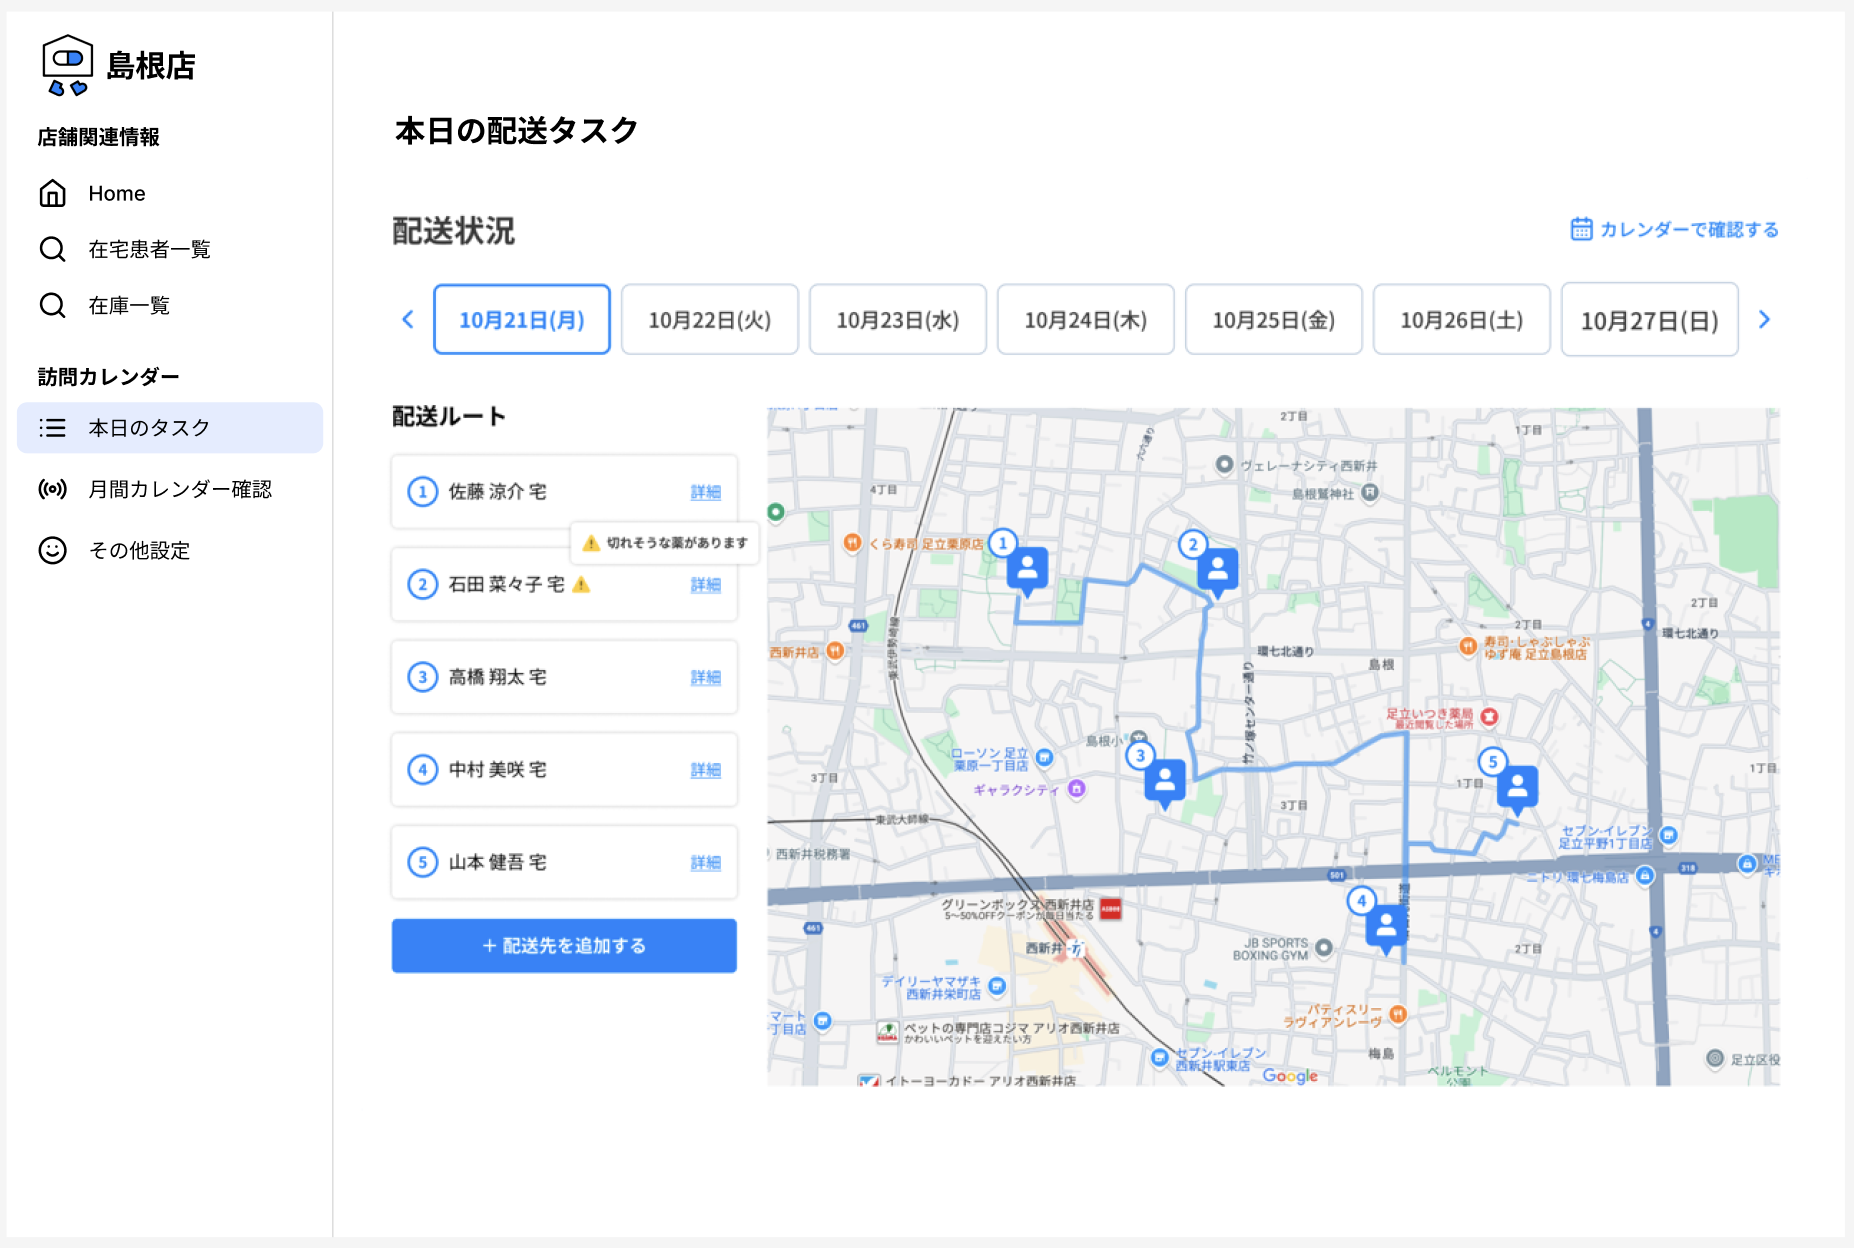Switch to the 10月27日(日) date tab
The height and width of the screenshot is (1248, 1854).
[x=1649, y=320]
